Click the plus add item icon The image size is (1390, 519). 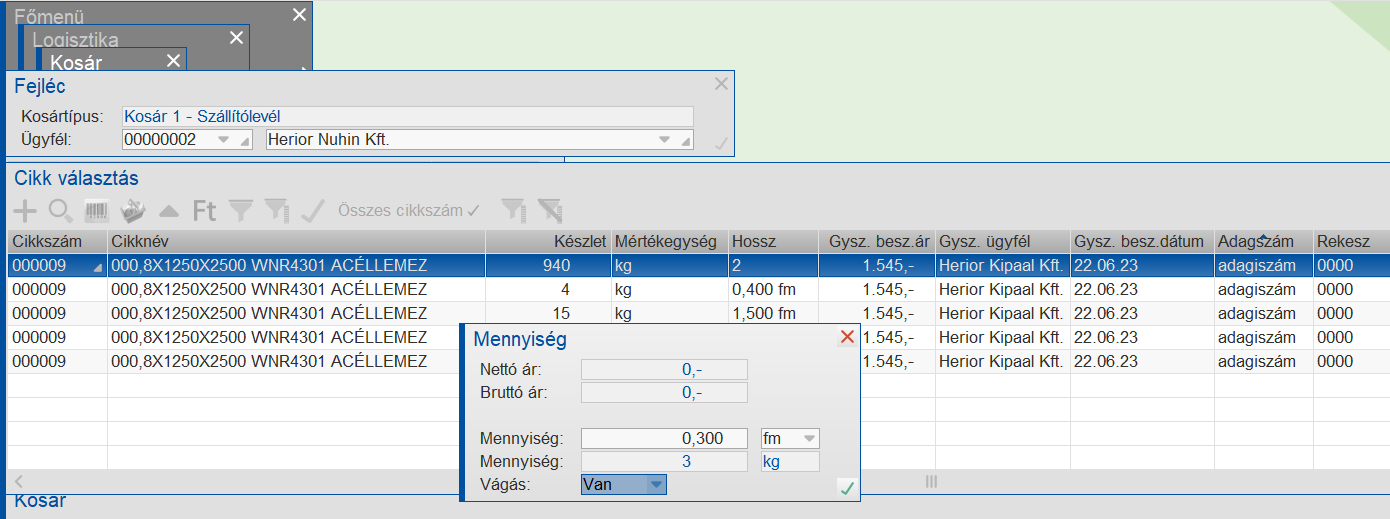point(24,210)
